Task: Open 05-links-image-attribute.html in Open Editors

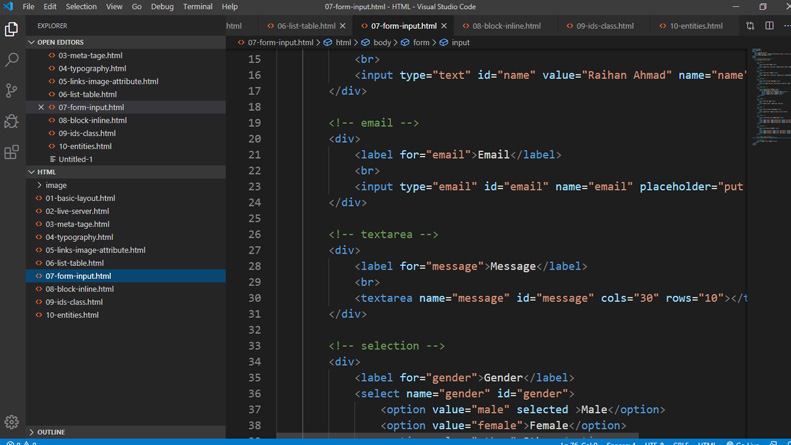Action: [126, 81]
